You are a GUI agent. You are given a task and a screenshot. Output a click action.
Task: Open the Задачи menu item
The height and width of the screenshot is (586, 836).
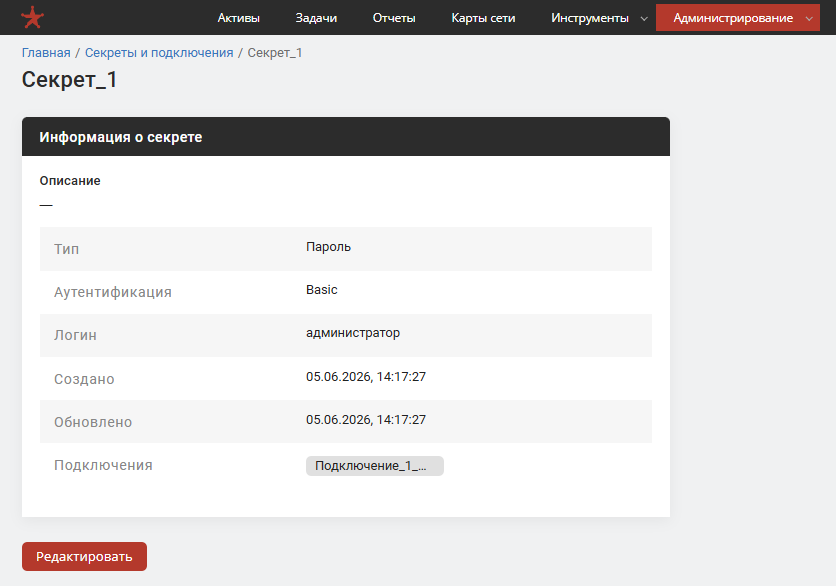316,18
